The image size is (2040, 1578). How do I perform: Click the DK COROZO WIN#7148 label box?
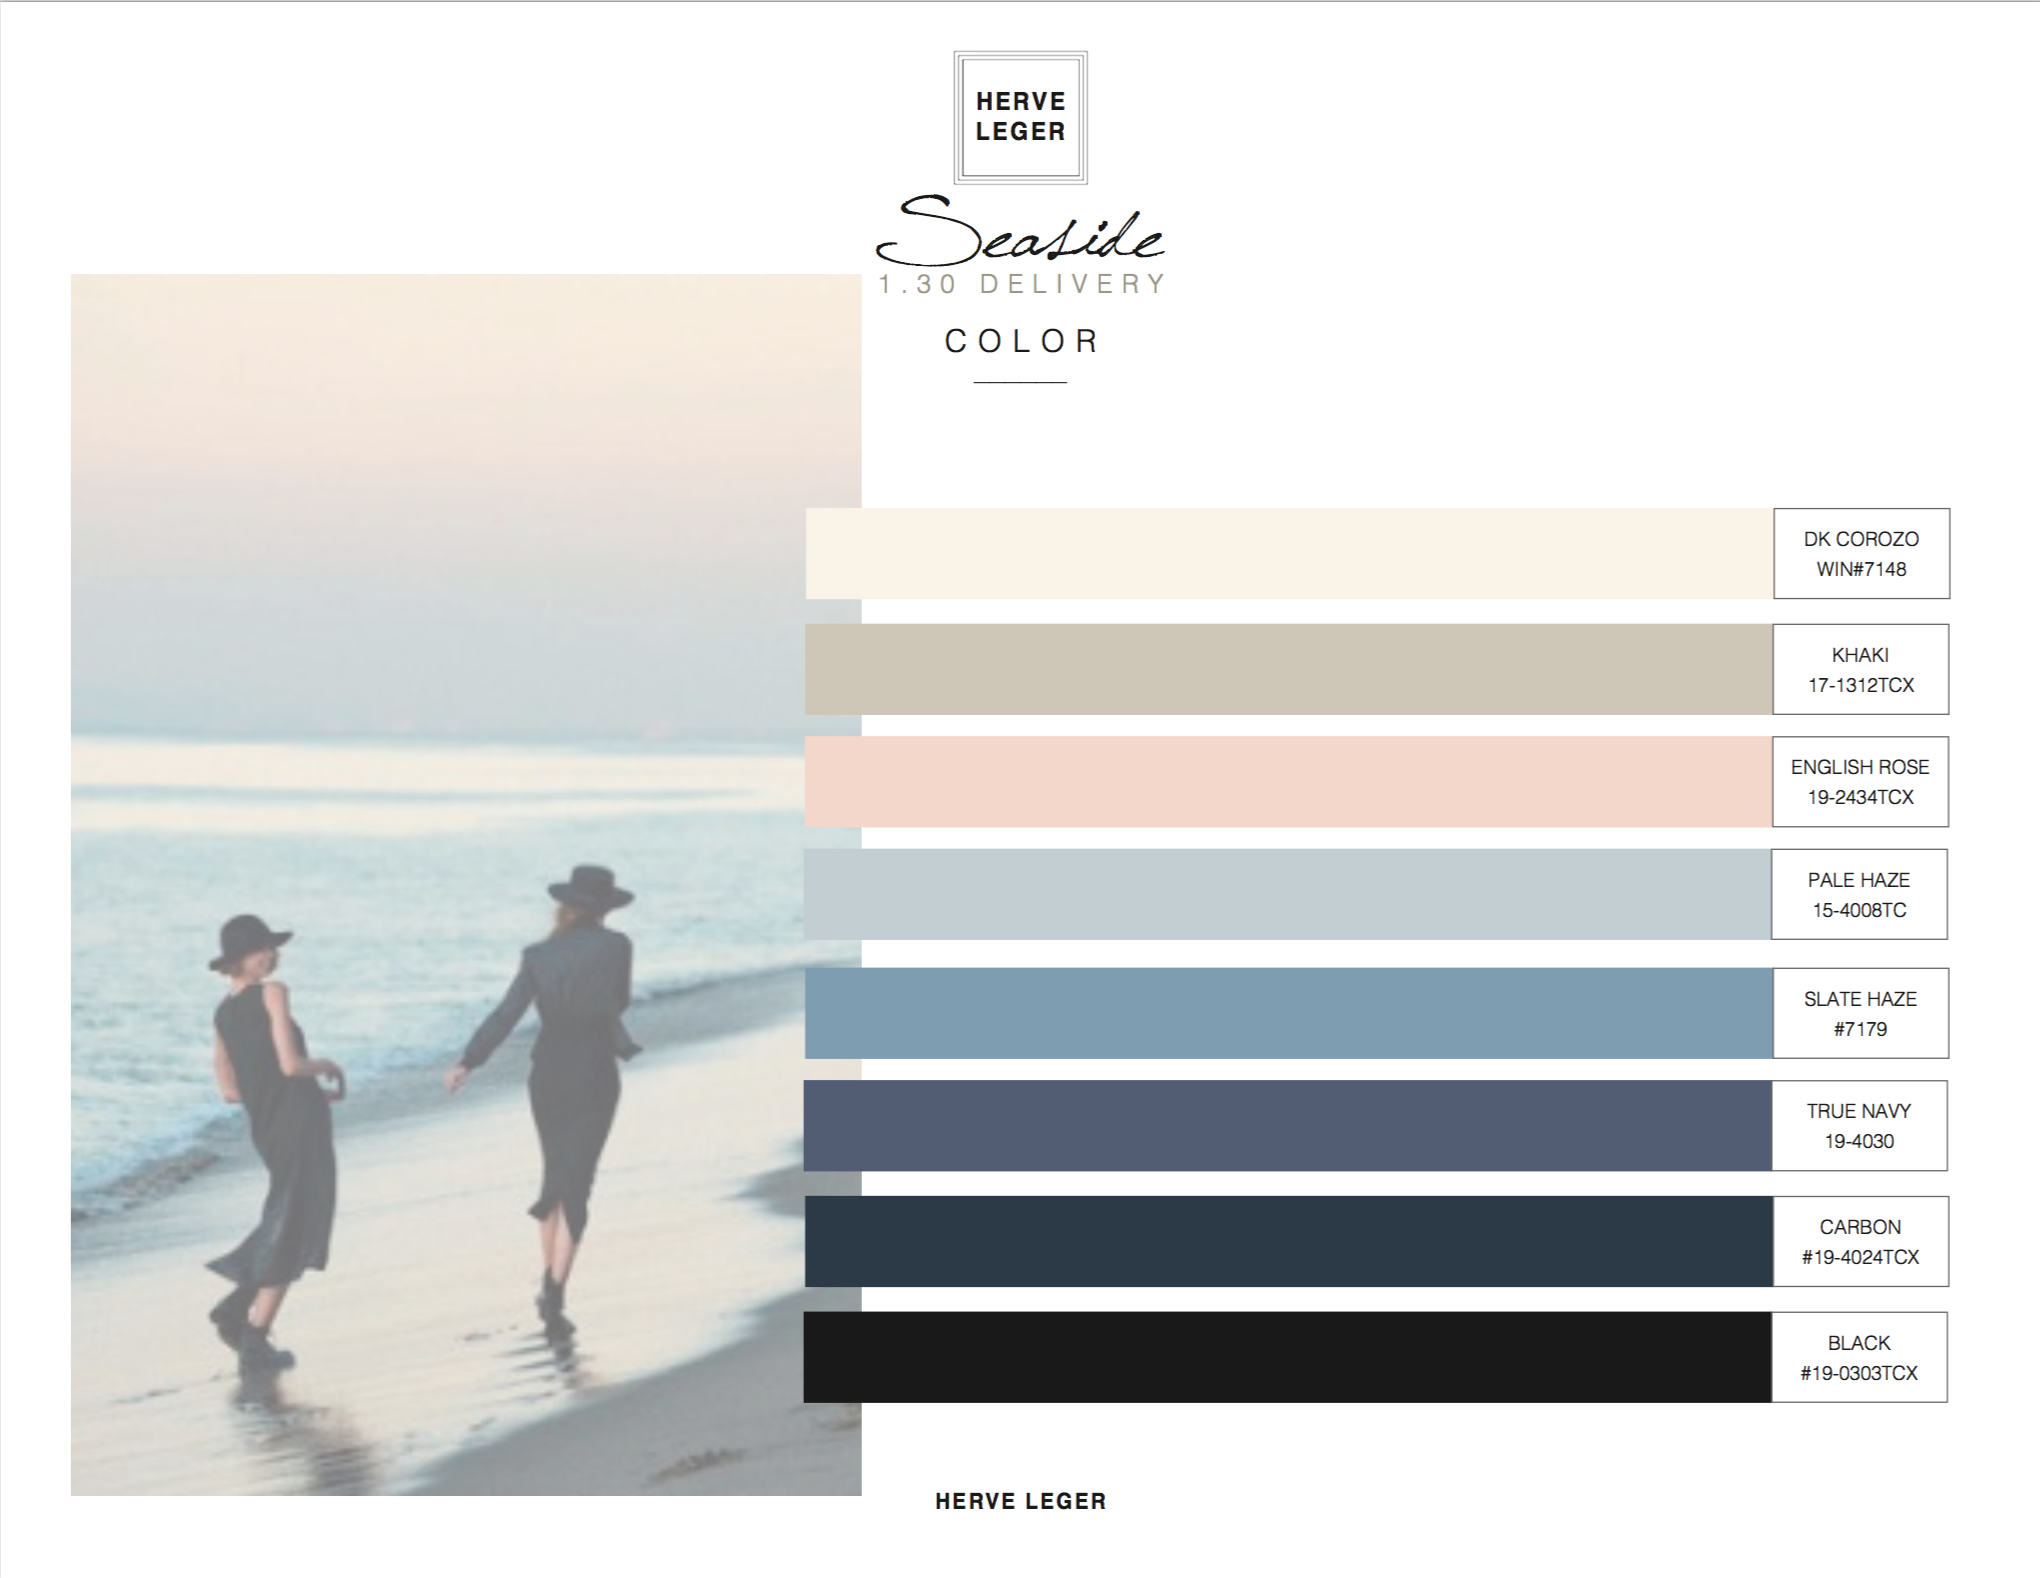coord(1861,553)
